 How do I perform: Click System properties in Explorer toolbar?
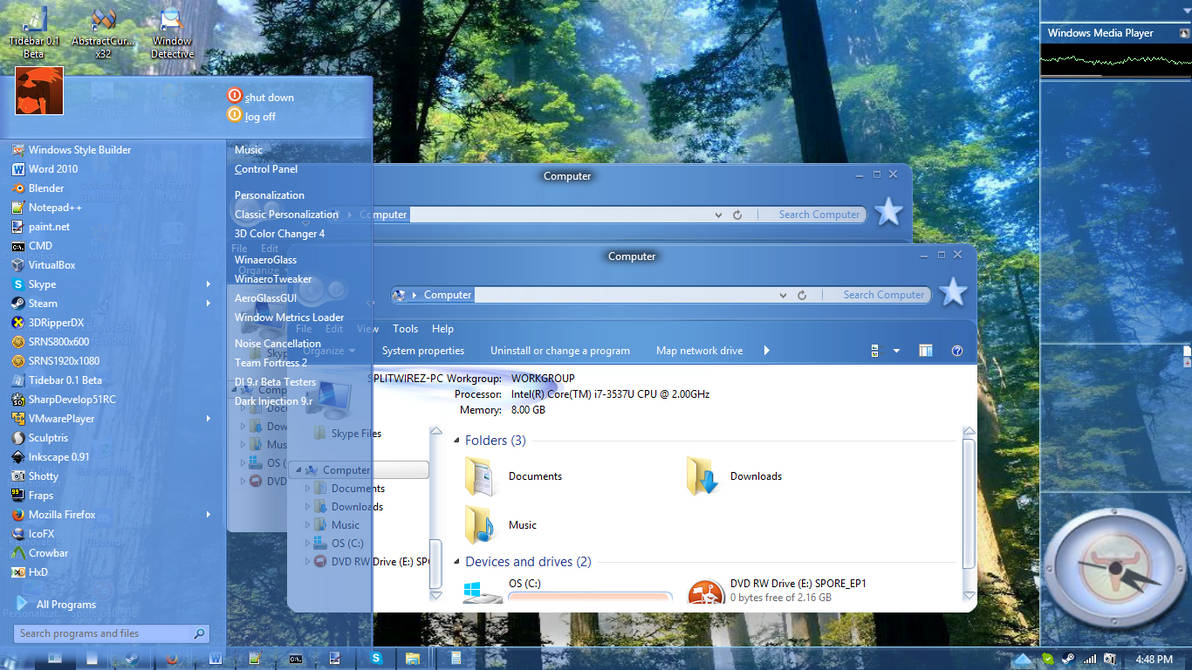click(423, 351)
